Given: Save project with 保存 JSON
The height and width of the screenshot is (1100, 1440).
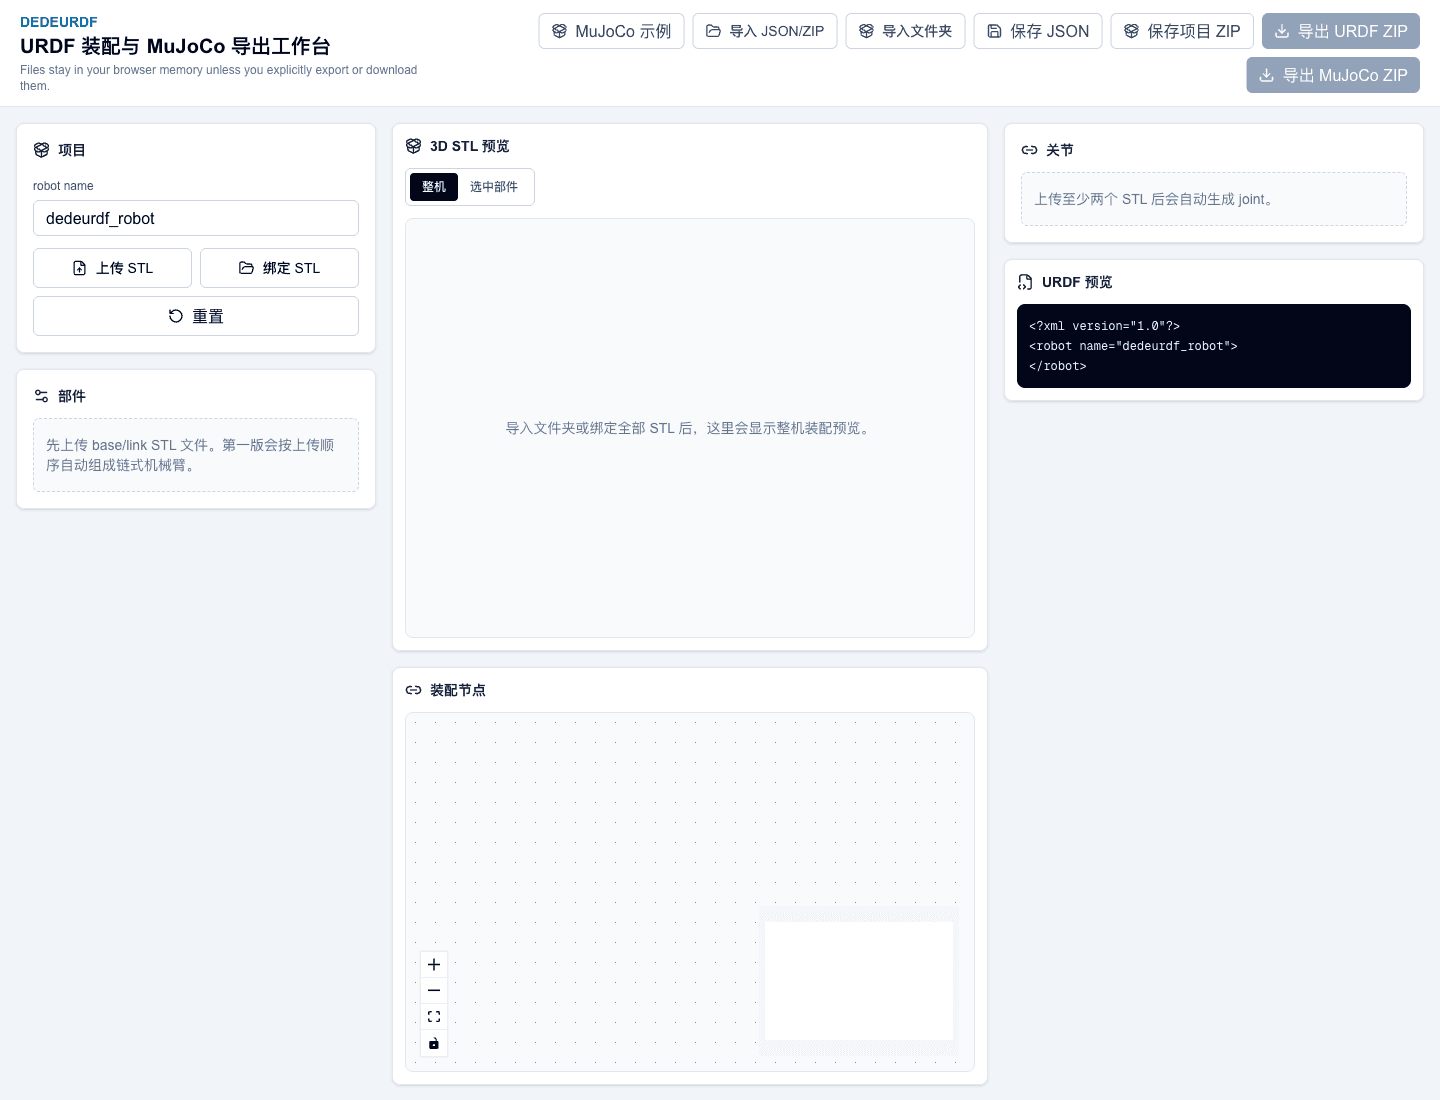Looking at the screenshot, I should (x=1038, y=31).
